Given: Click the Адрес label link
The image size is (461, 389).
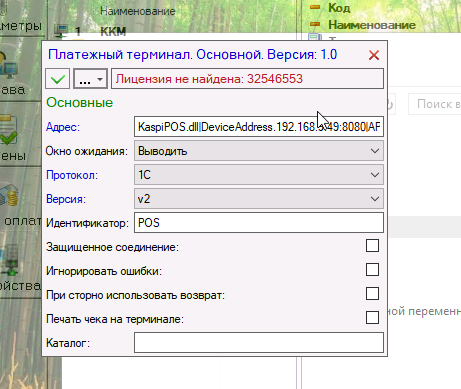Looking at the screenshot, I should (63, 127).
